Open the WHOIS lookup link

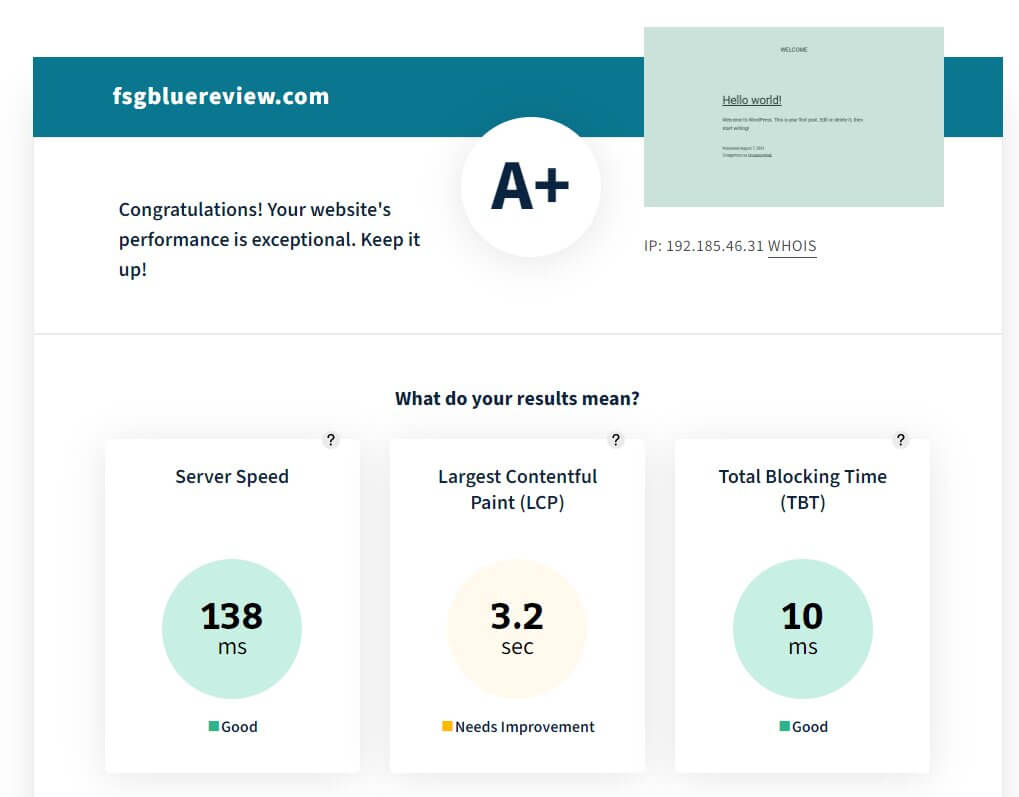coord(792,246)
